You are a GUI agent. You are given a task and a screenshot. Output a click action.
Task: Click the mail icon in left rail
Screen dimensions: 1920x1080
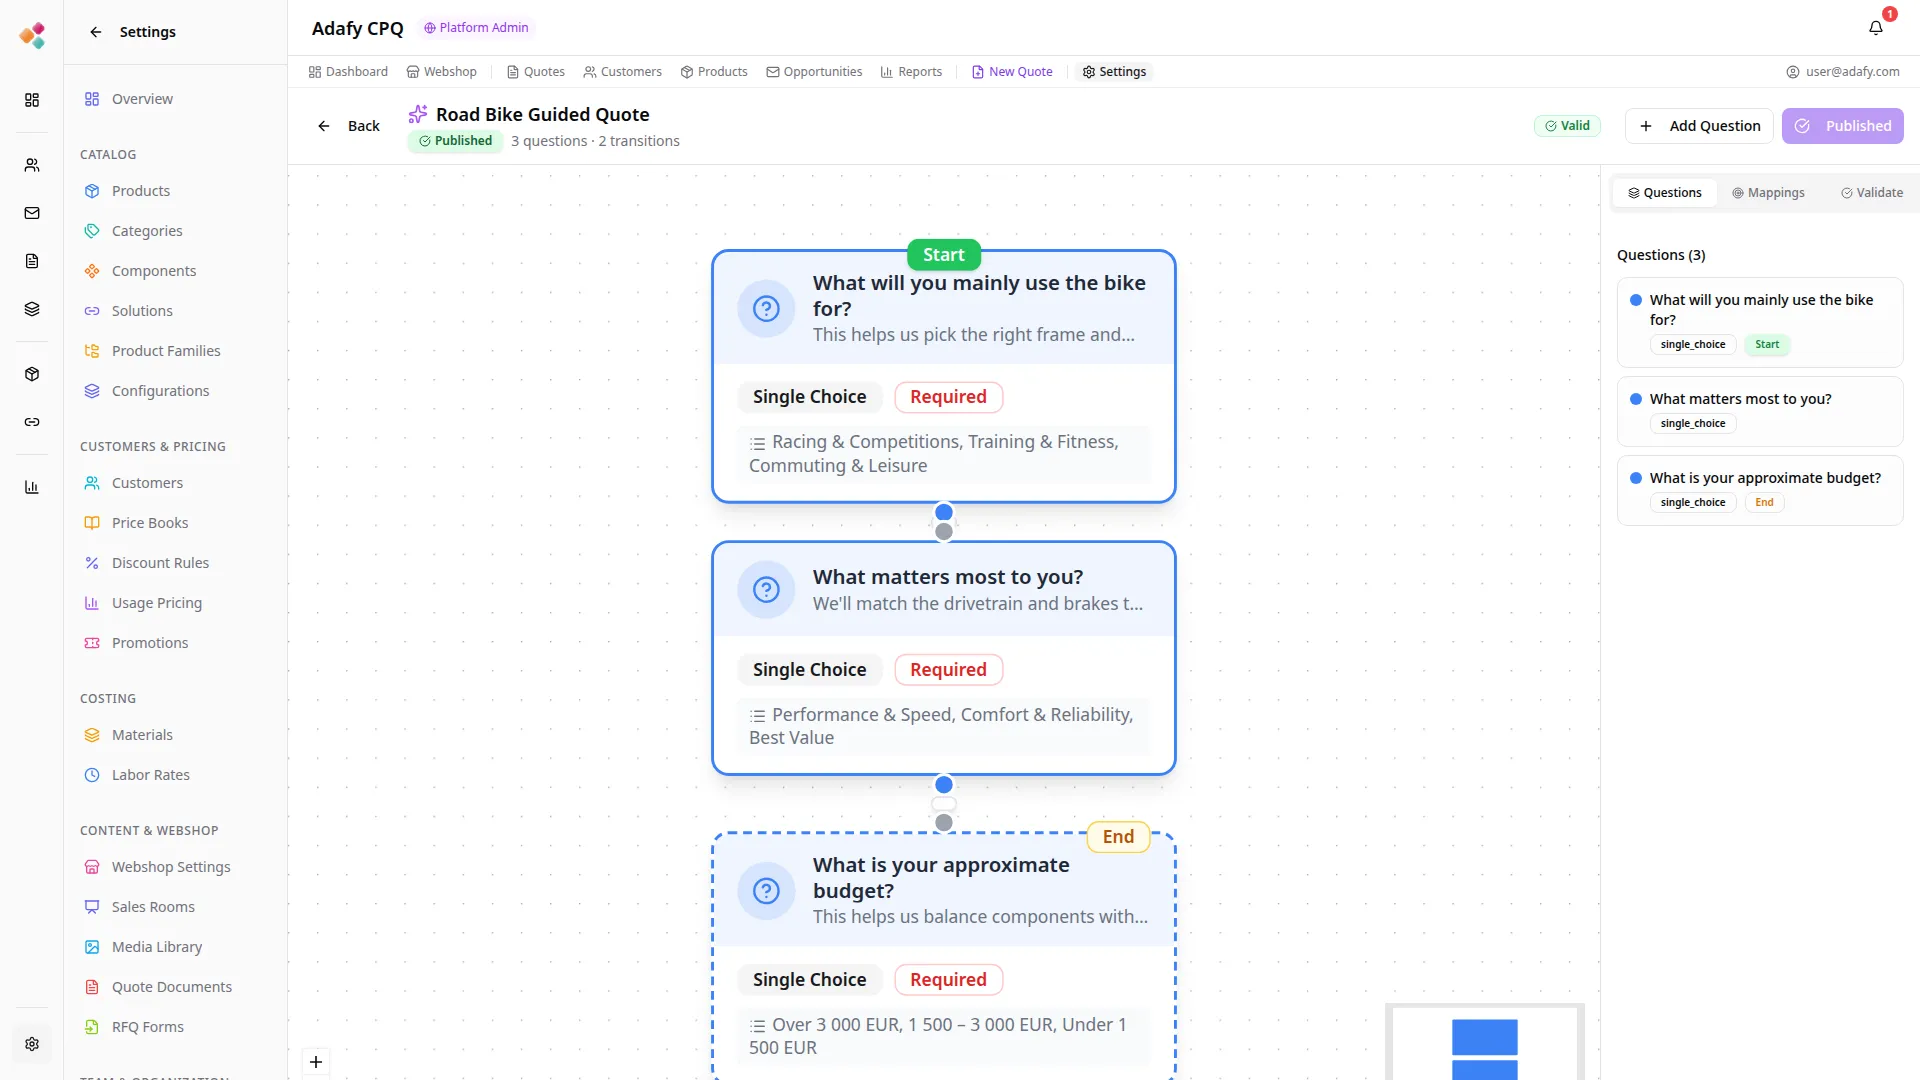coord(32,213)
